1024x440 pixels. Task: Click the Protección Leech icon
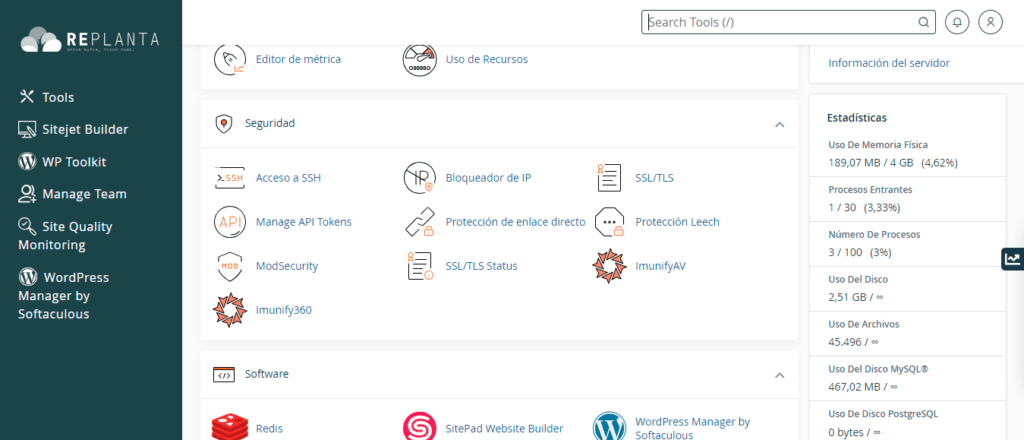[x=609, y=222]
